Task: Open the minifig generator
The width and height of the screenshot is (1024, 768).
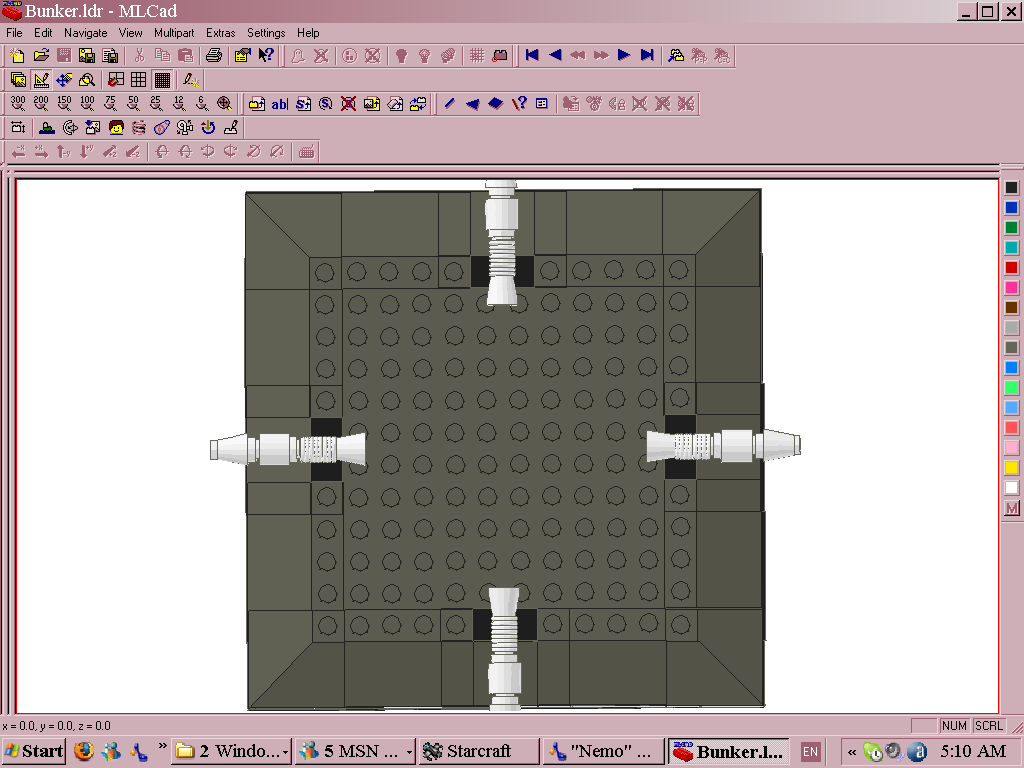Action: click(116, 127)
